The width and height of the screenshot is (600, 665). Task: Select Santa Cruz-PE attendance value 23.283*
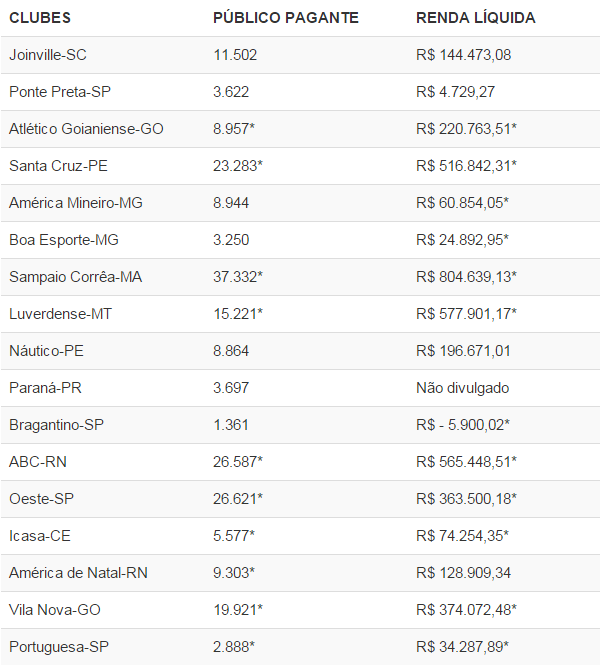click(x=238, y=166)
